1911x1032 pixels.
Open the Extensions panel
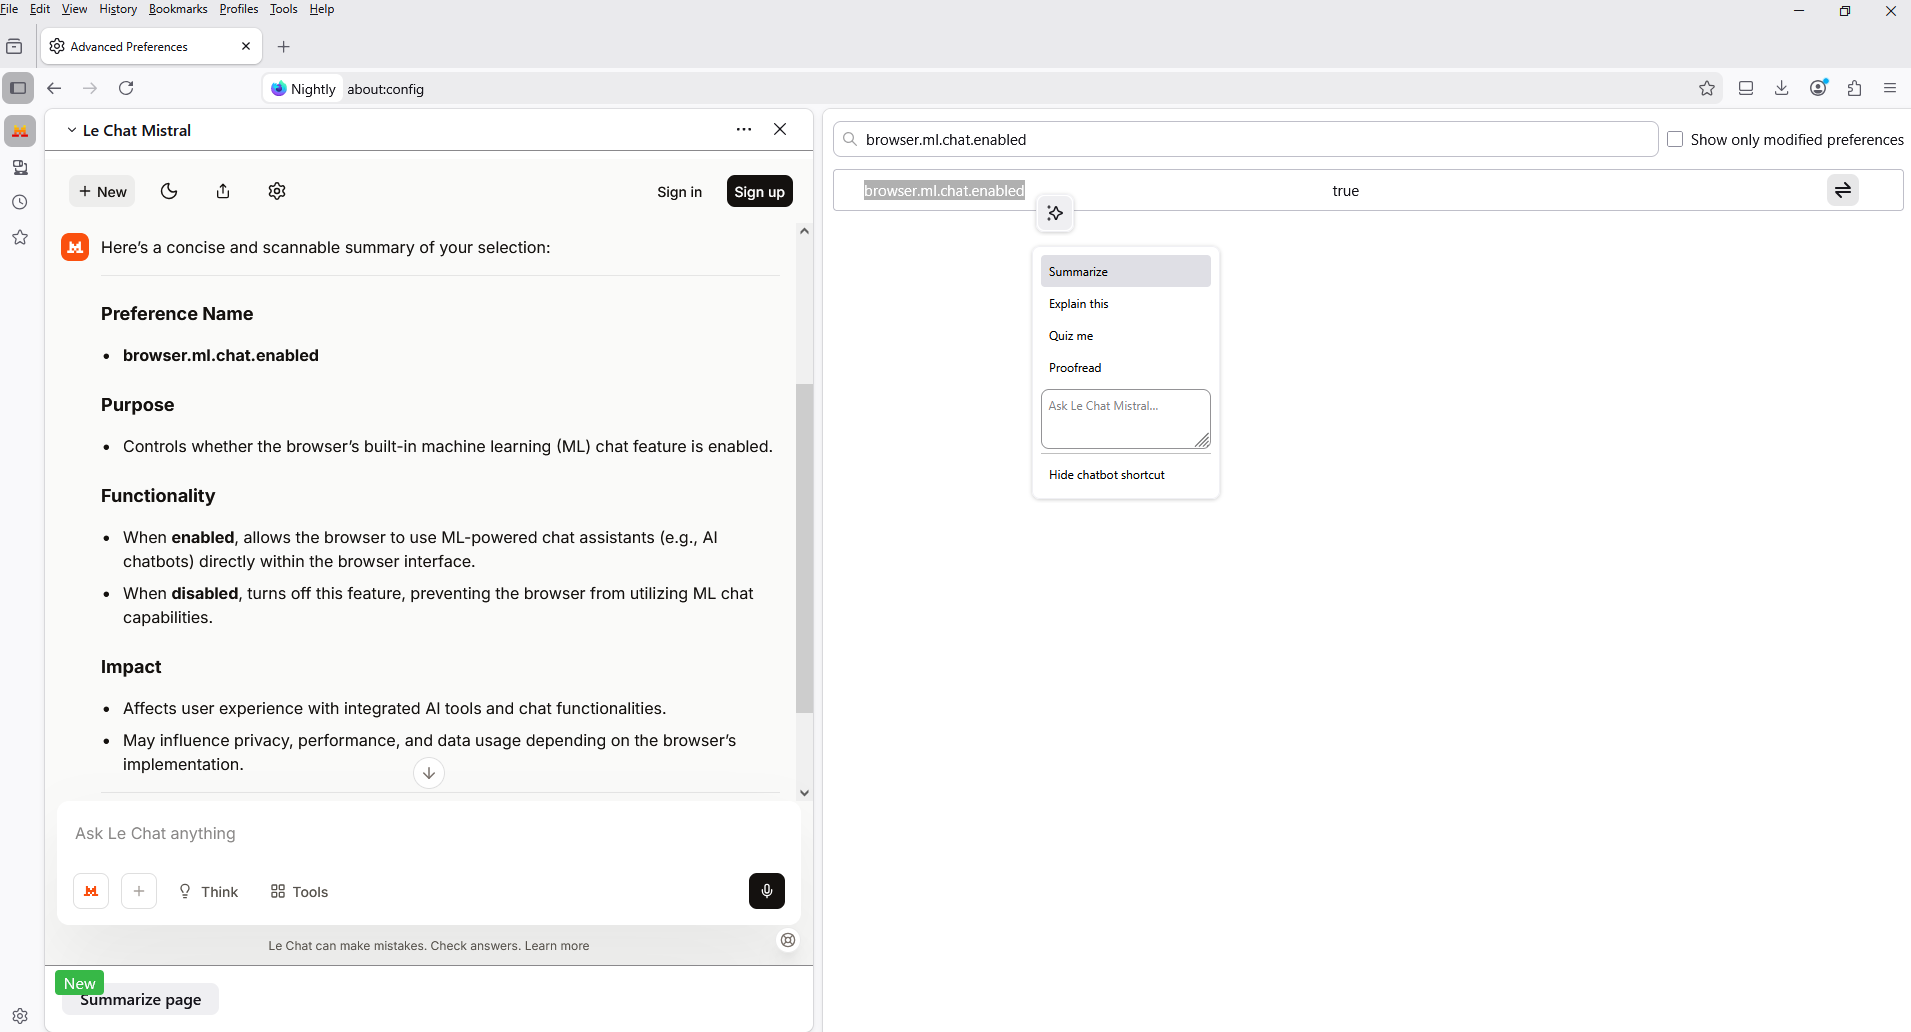point(1855,88)
